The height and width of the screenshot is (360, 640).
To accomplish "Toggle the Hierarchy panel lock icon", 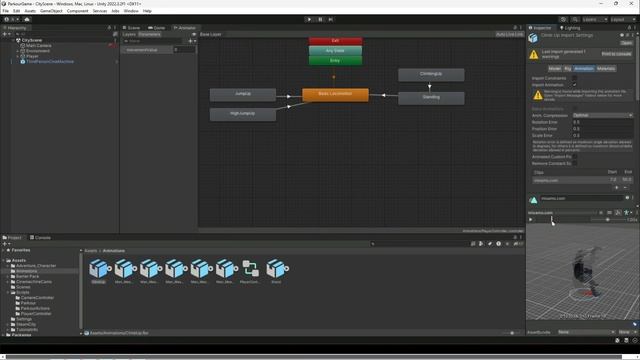I will (109, 28).
